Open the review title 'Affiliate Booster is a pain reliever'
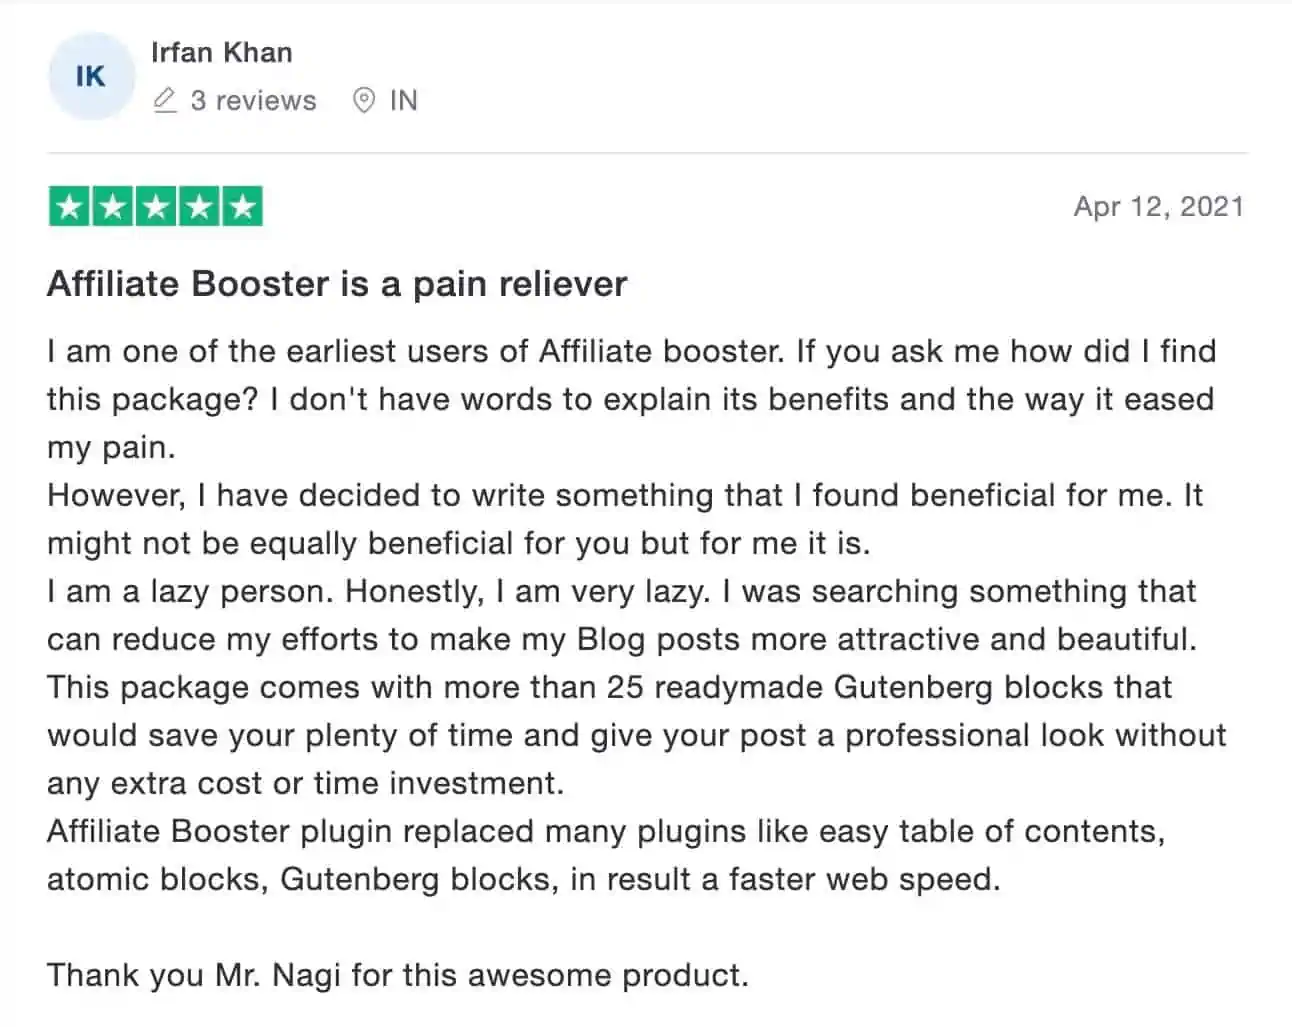 [337, 284]
